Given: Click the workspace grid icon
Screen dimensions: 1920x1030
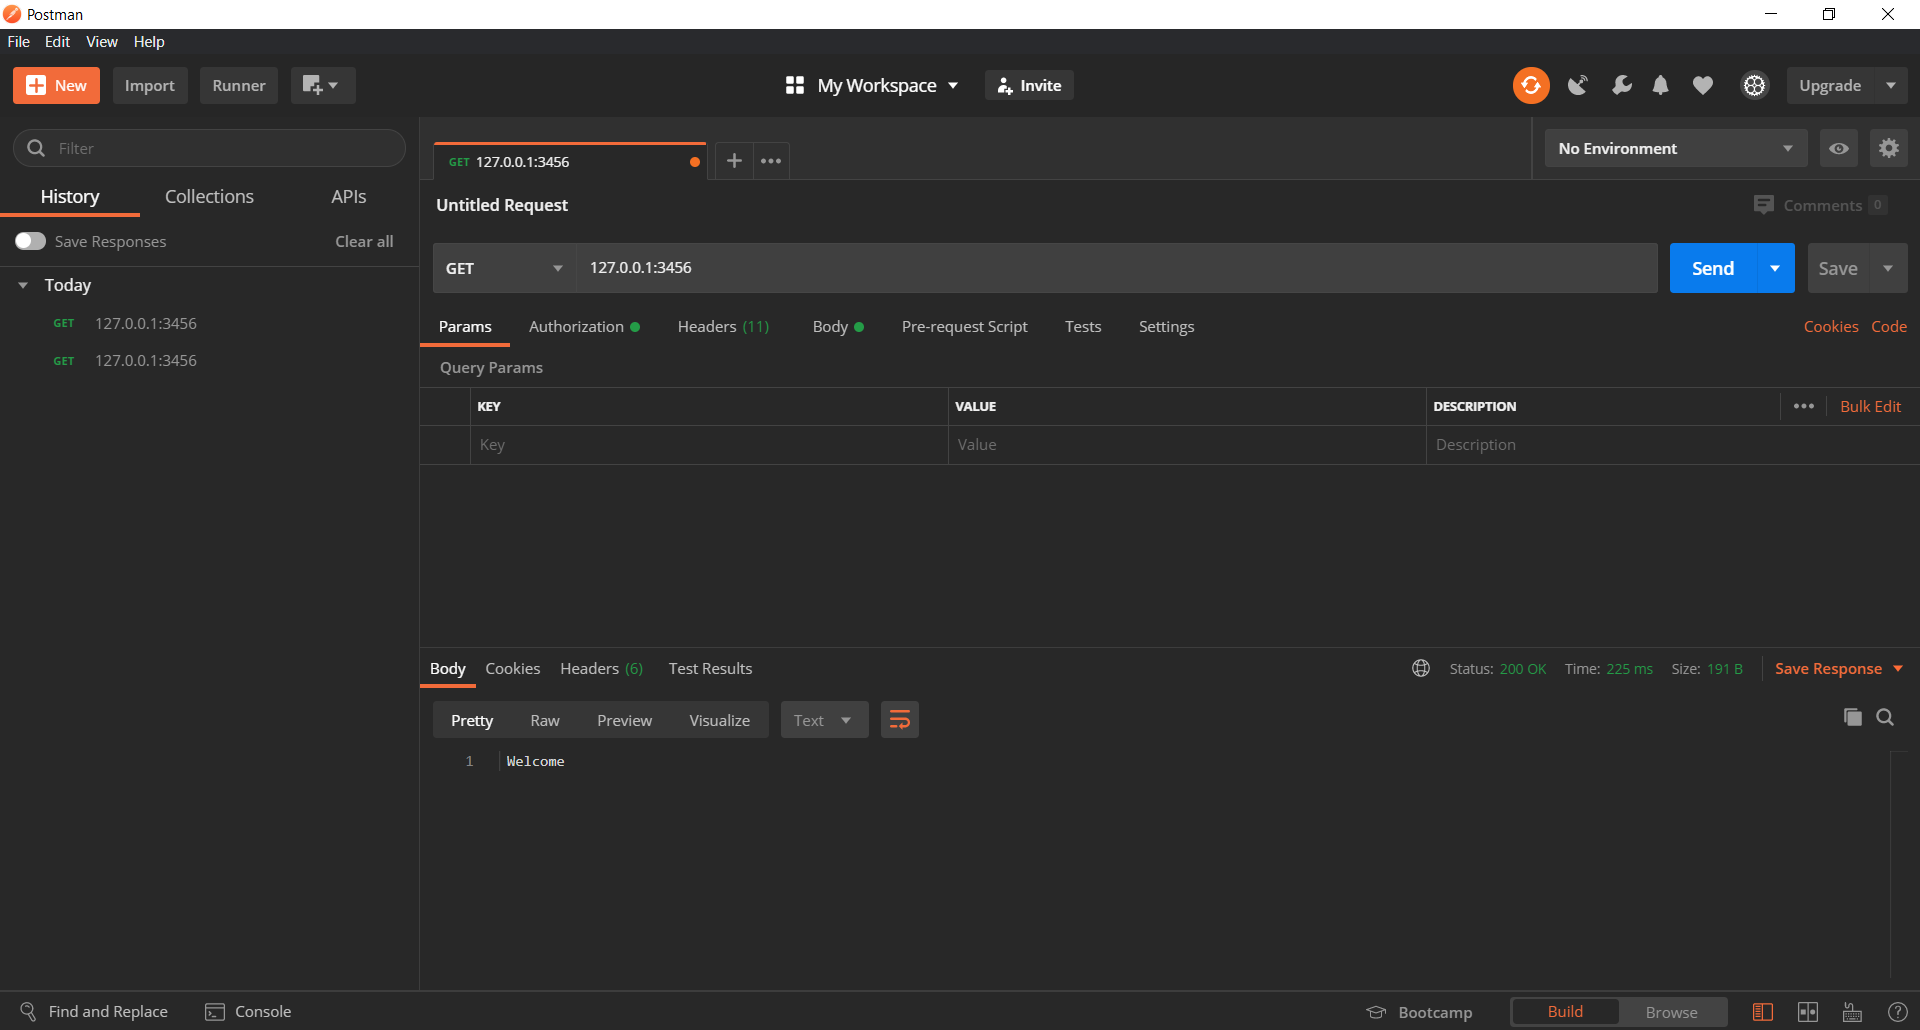Looking at the screenshot, I should [x=795, y=86].
